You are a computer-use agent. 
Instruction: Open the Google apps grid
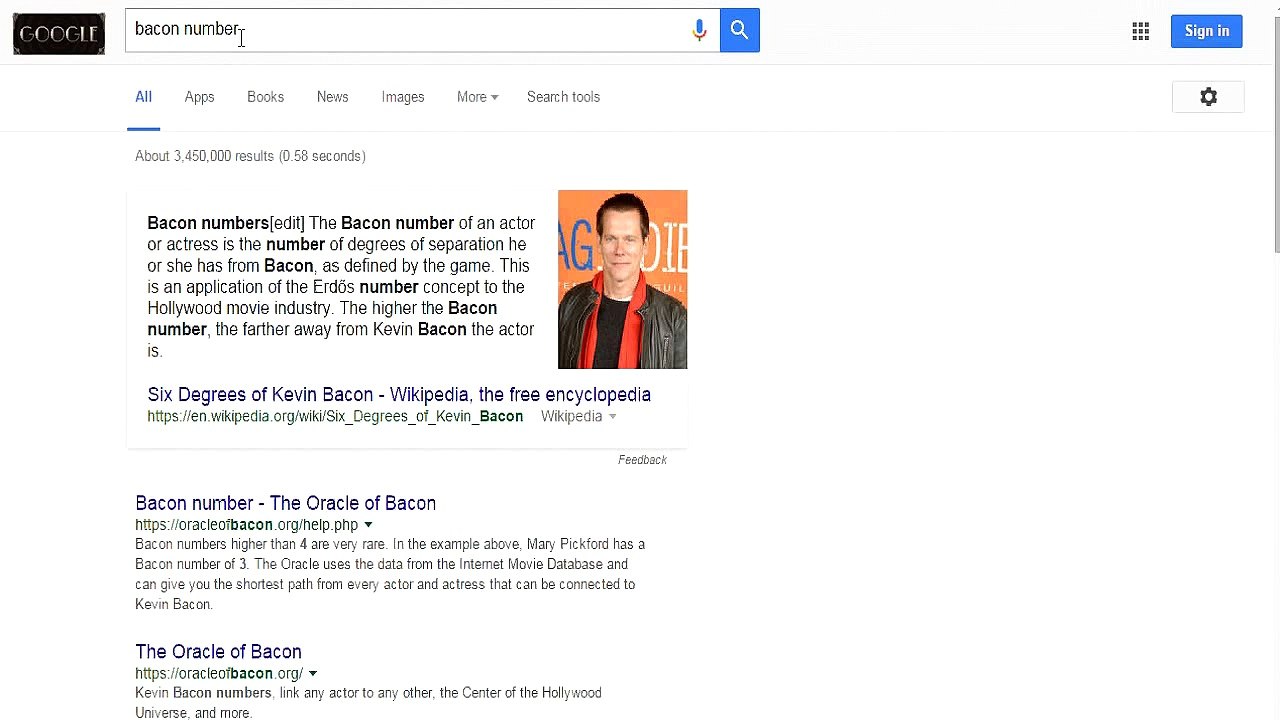coord(1141,31)
